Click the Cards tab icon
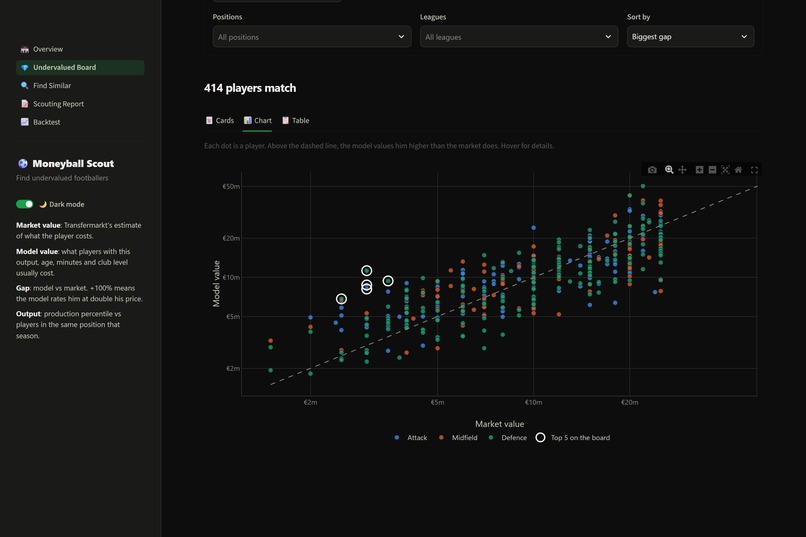806x537 pixels. (x=209, y=120)
